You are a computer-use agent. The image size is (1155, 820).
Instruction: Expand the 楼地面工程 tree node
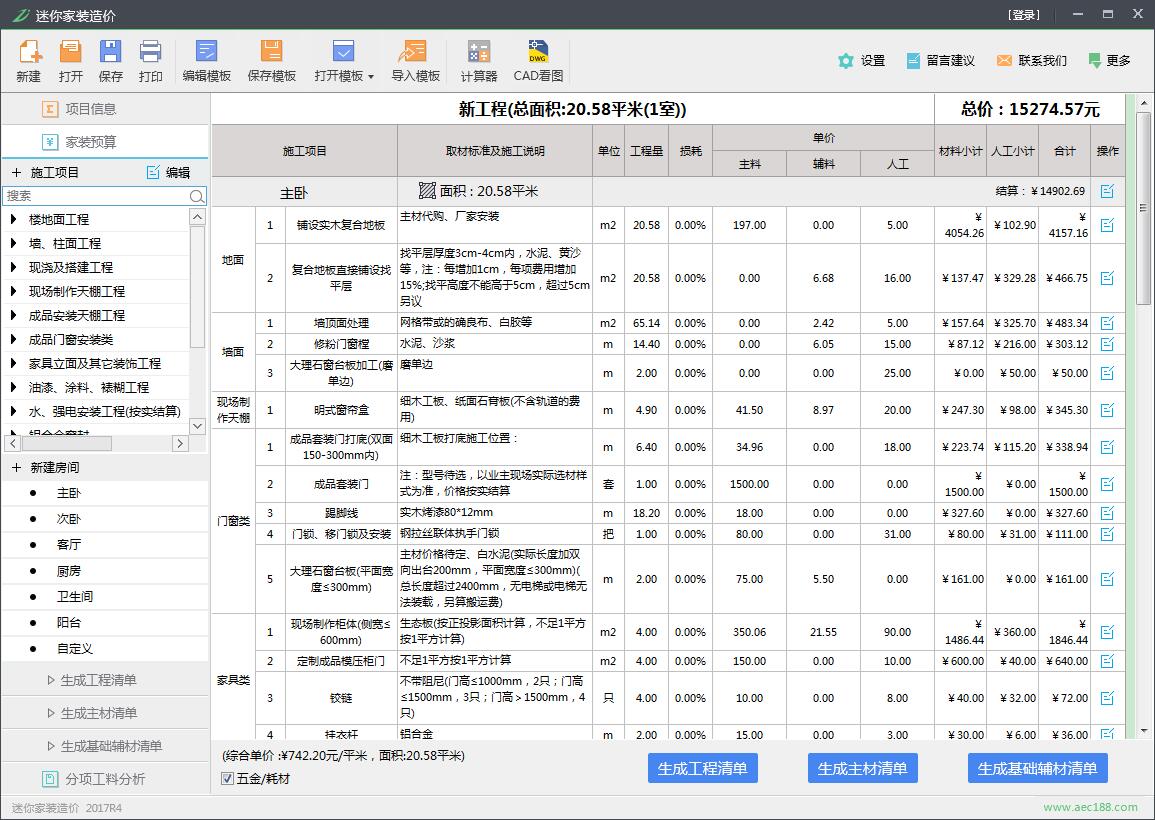14,219
